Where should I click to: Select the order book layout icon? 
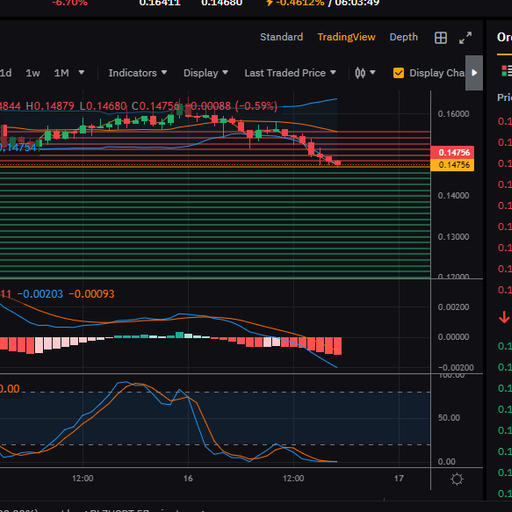tap(507, 71)
